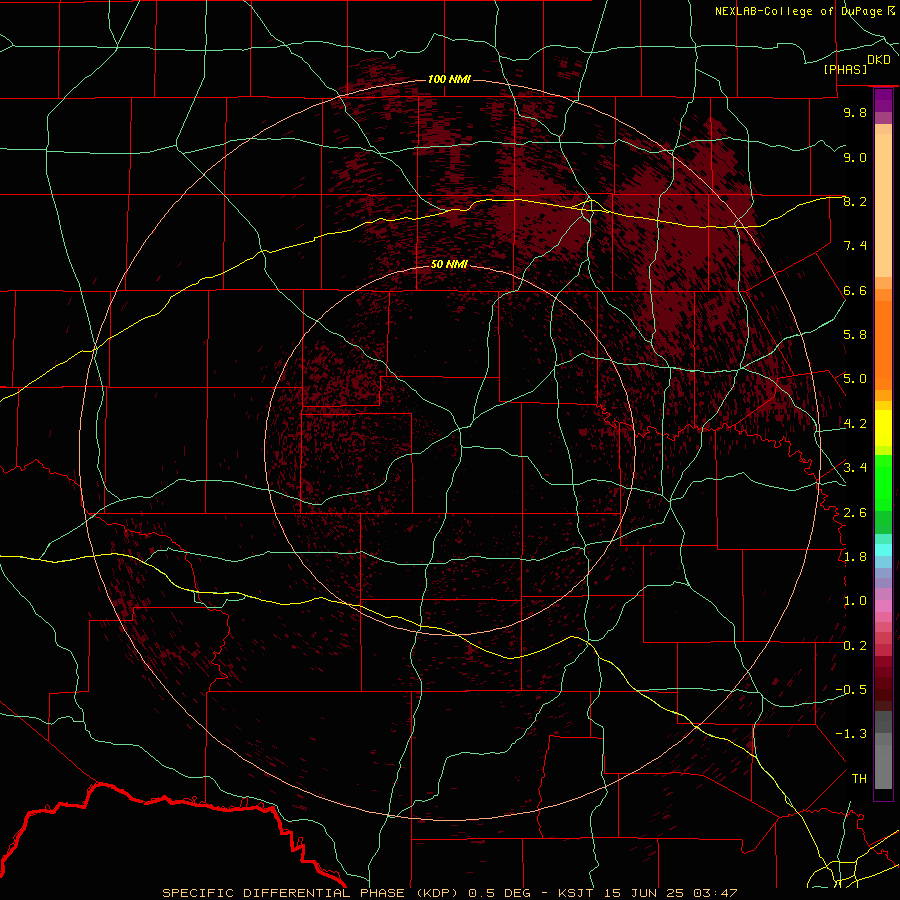This screenshot has height=900, width=900.
Task: Click the 9.8 color scale value
Action: pyautogui.click(x=855, y=112)
